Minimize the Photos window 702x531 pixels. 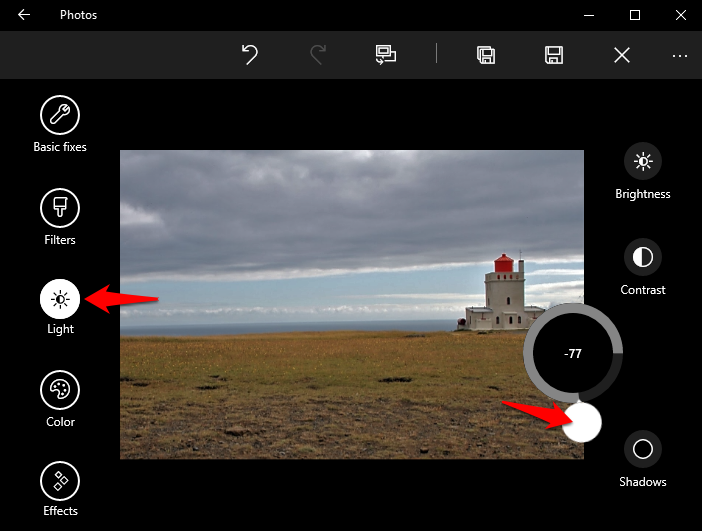tap(589, 15)
